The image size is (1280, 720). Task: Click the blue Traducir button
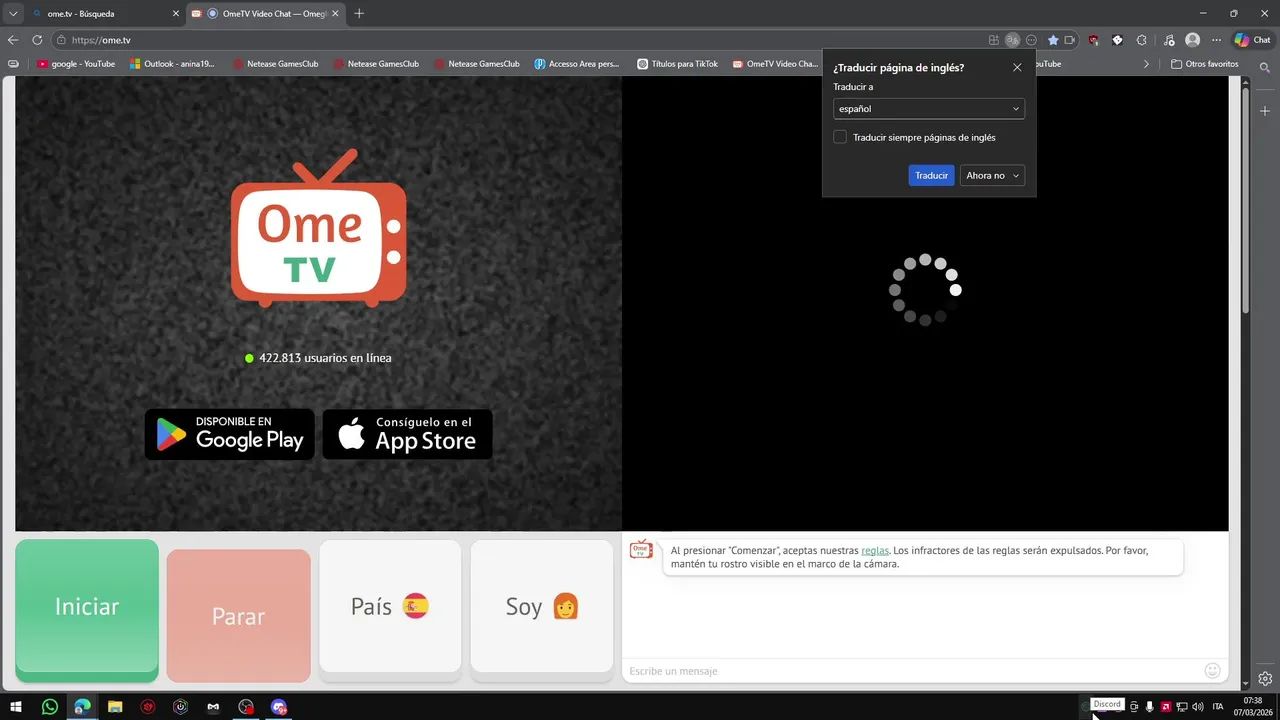tap(931, 175)
